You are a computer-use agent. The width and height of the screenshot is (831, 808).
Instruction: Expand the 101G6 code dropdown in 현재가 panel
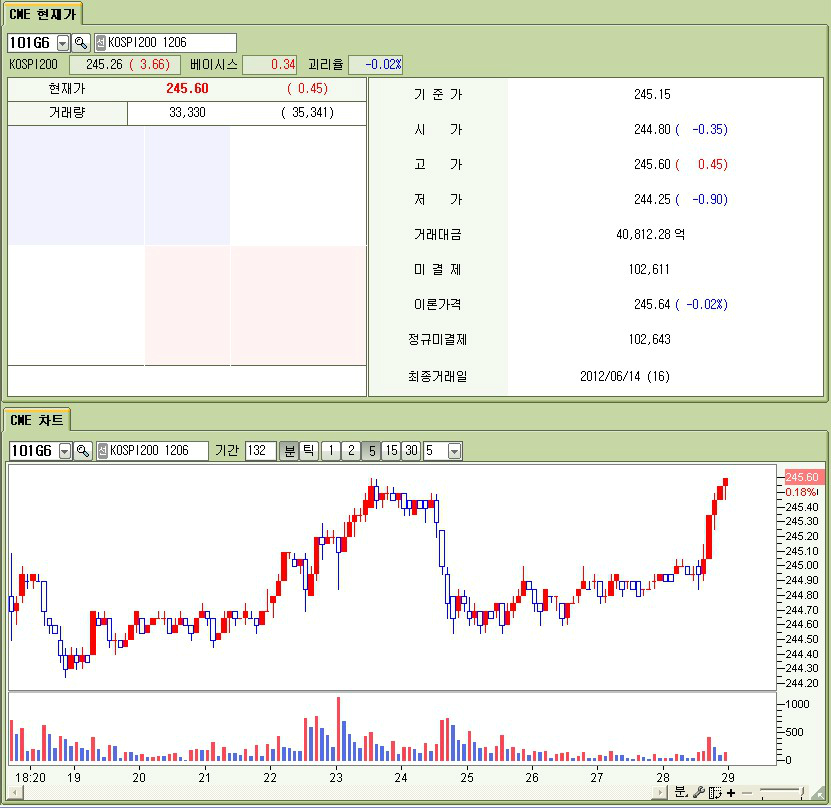63,43
